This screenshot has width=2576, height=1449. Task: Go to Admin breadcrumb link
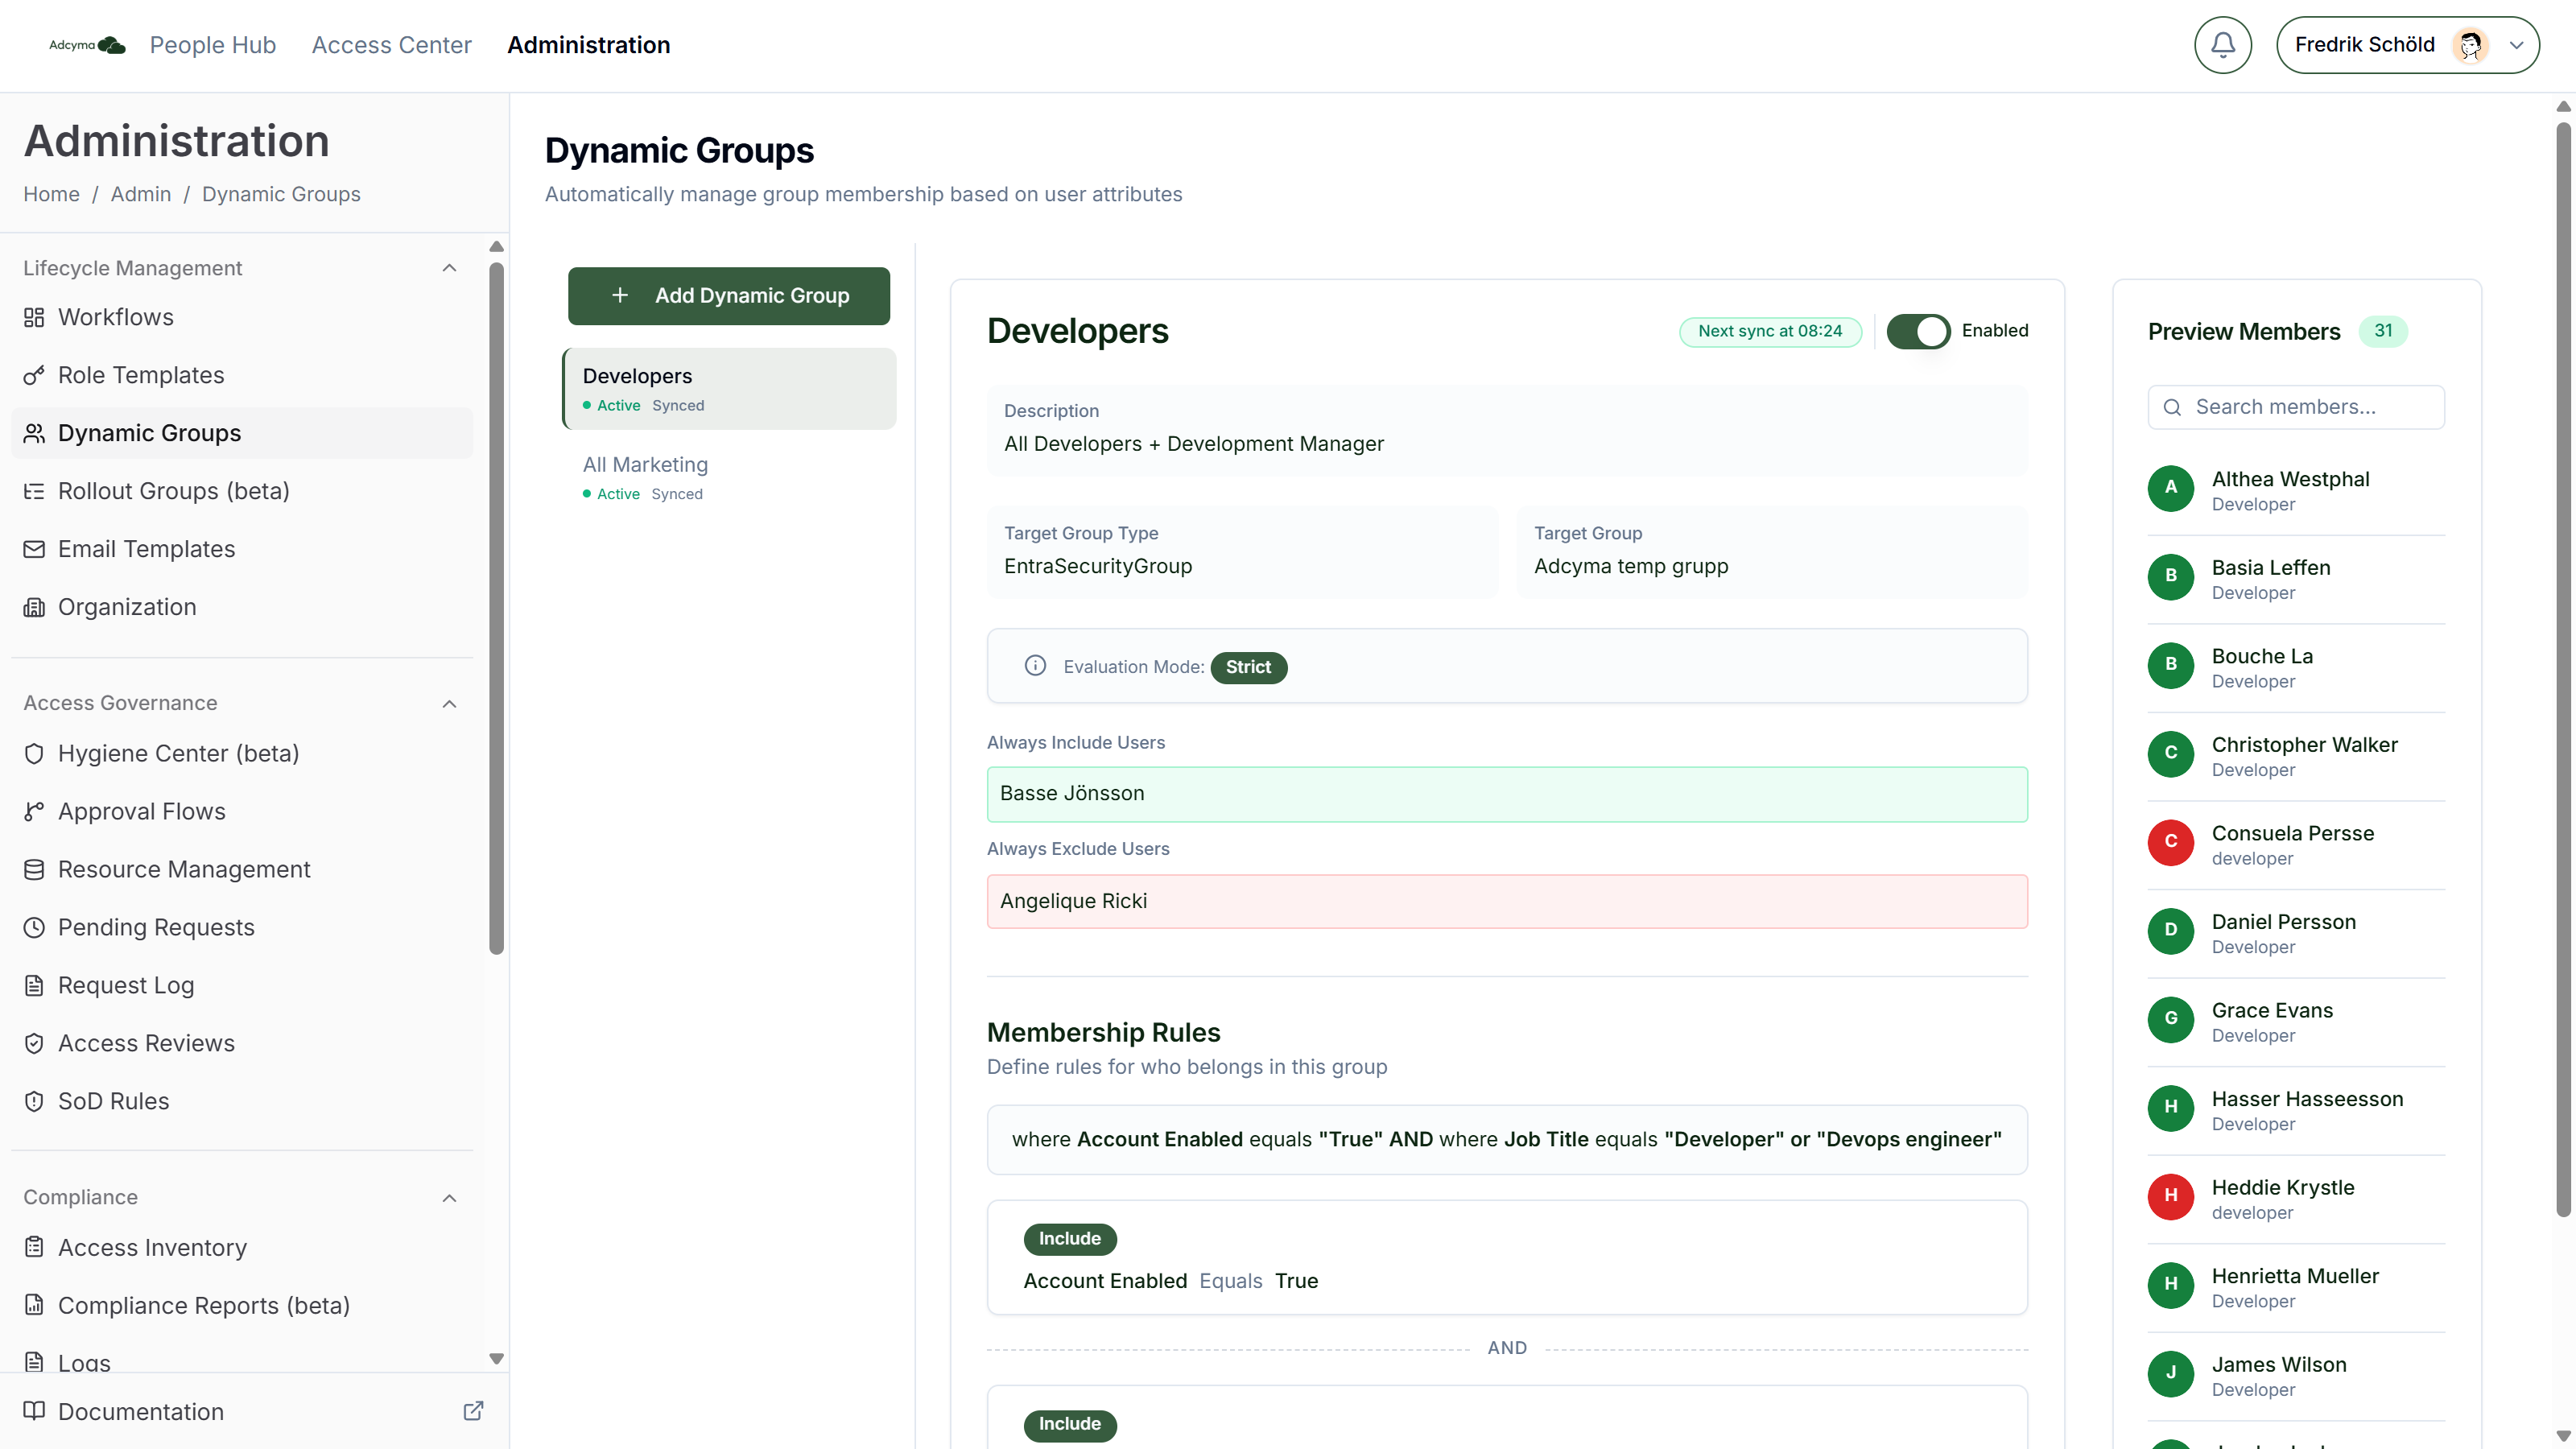point(141,194)
